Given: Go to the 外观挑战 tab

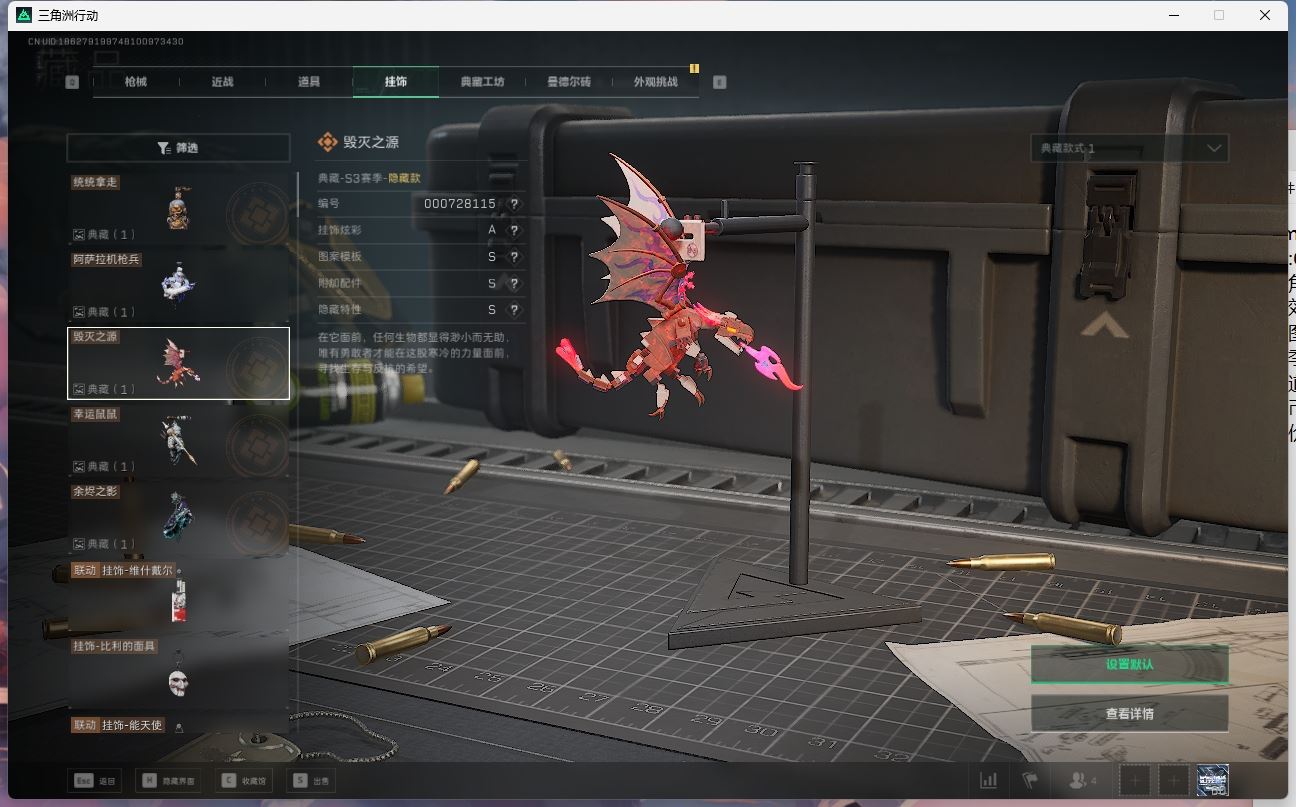Looking at the screenshot, I should (x=655, y=82).
